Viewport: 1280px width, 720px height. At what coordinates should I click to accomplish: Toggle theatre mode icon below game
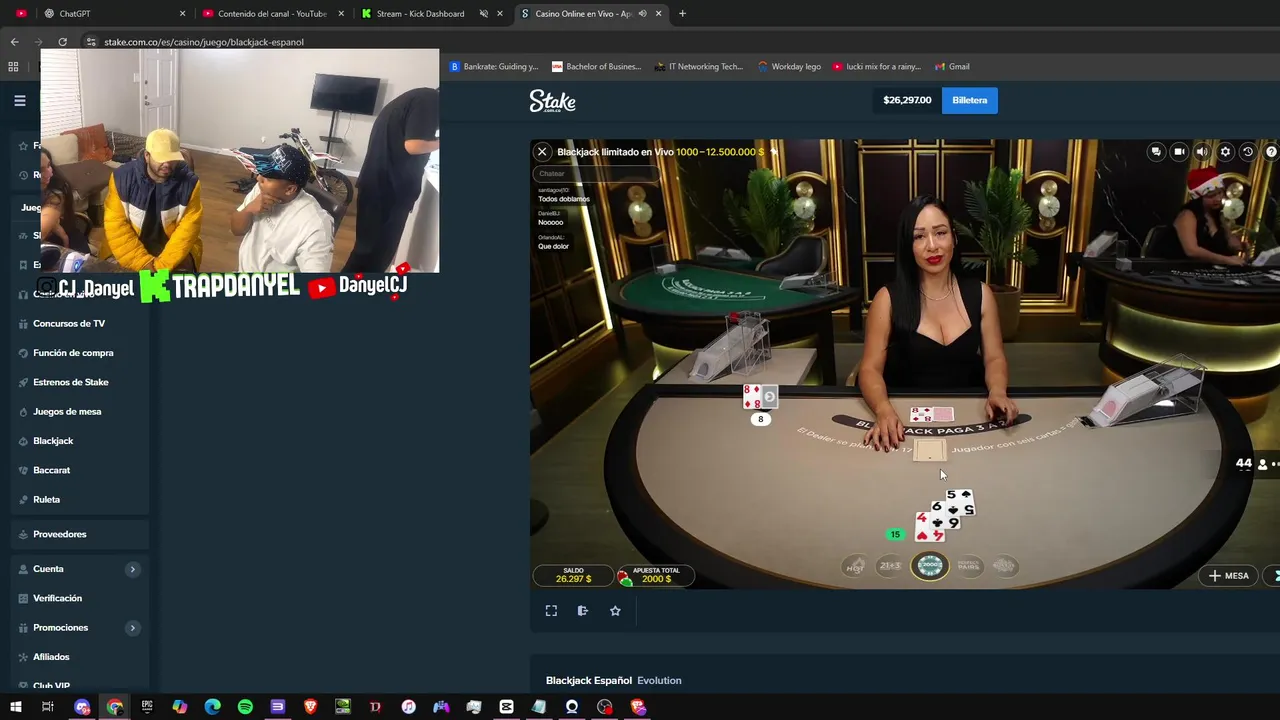tap(583, 611)
